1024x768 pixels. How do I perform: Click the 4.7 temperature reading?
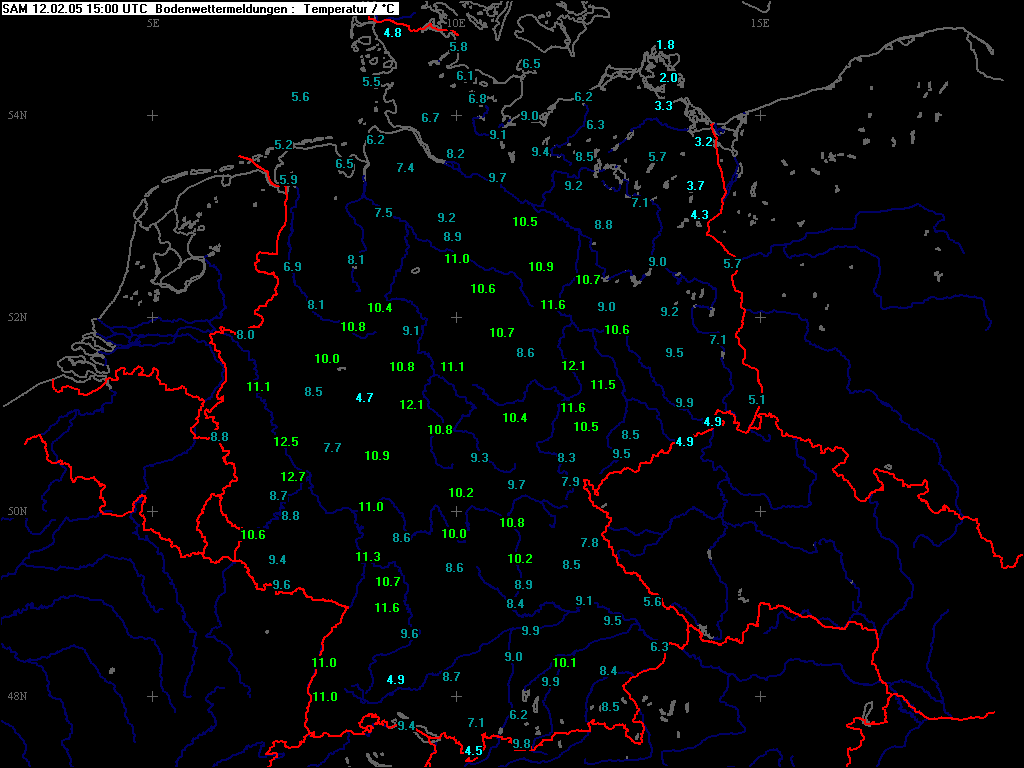tap(364, 397)
